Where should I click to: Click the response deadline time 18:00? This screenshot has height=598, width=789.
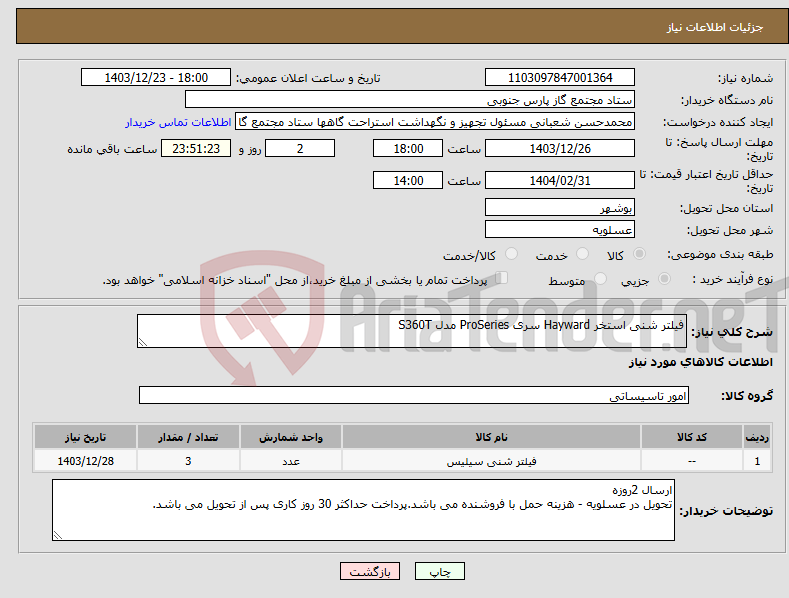point(408,148)
